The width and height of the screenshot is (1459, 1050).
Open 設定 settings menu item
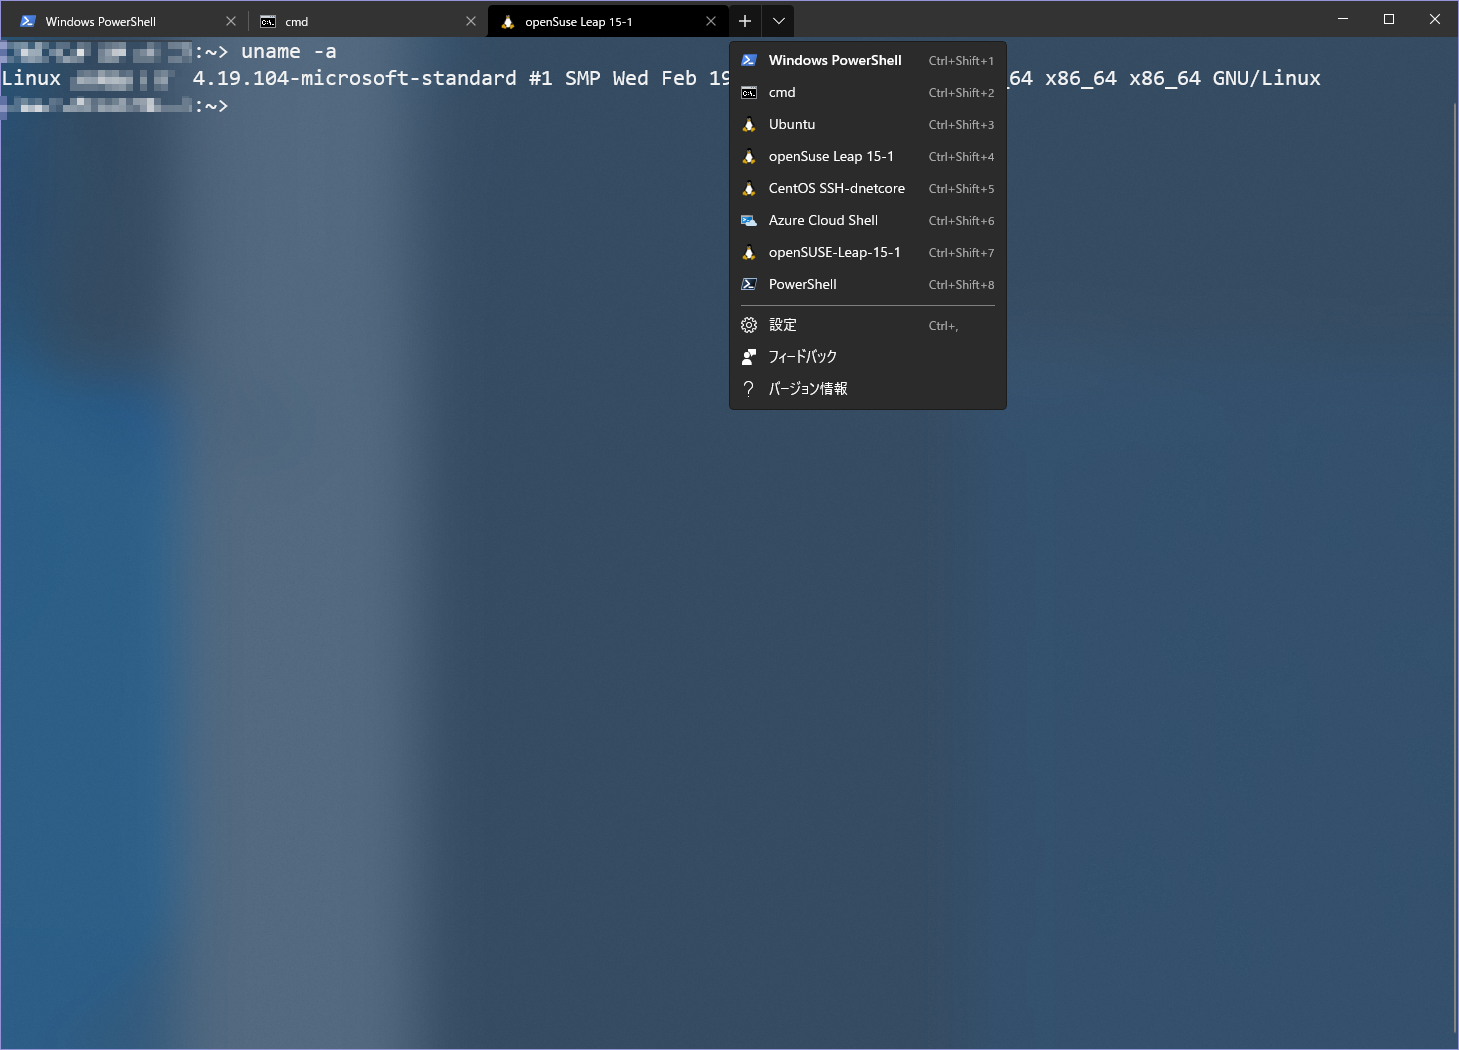[868, 325]
